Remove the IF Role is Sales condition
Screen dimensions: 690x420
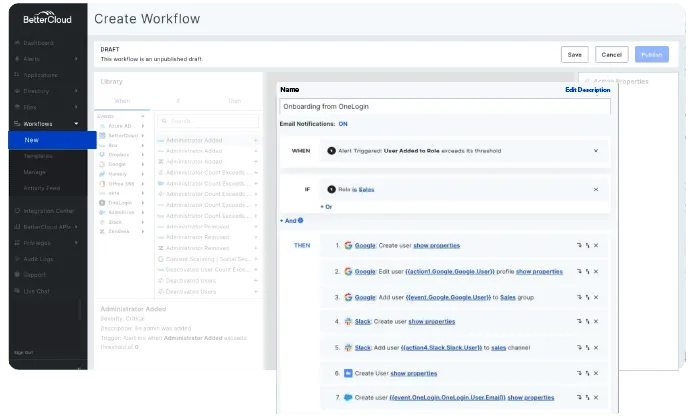[x=596, y=189]
